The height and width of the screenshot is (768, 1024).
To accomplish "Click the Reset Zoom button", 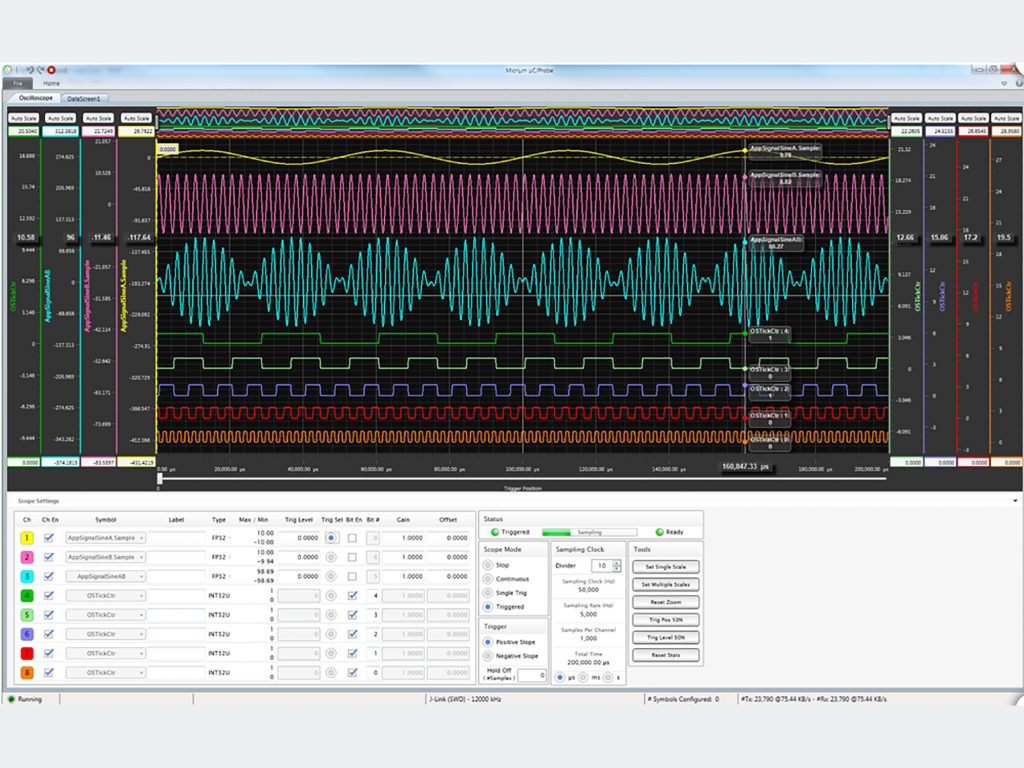I will (x=665, y=602).
